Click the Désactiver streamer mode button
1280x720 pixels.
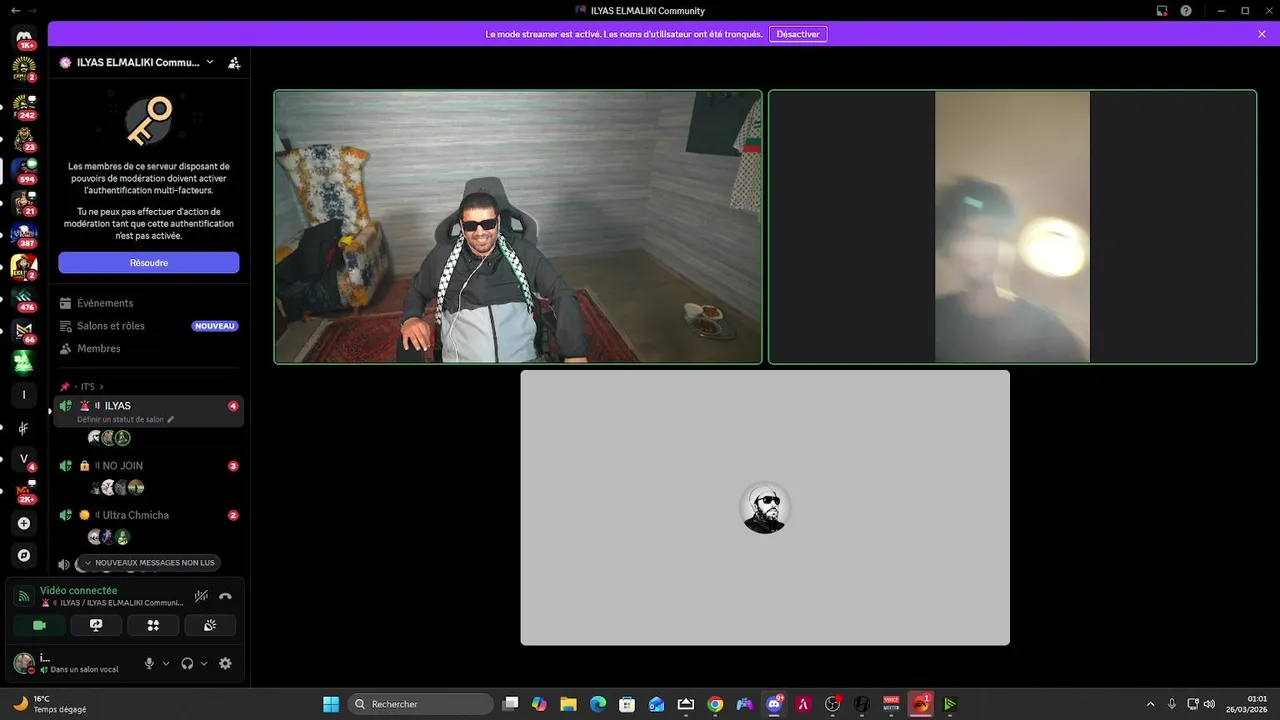tap(798, 34)
